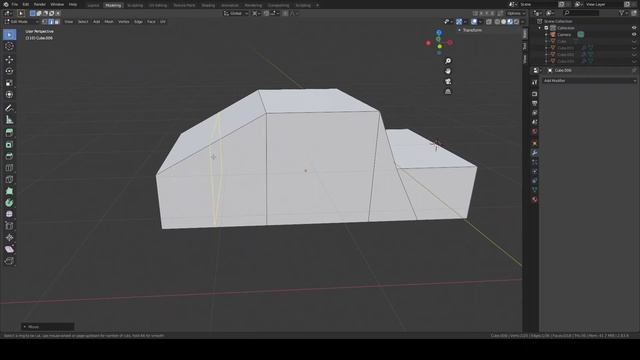Click the outliner search field

[581, 13]
